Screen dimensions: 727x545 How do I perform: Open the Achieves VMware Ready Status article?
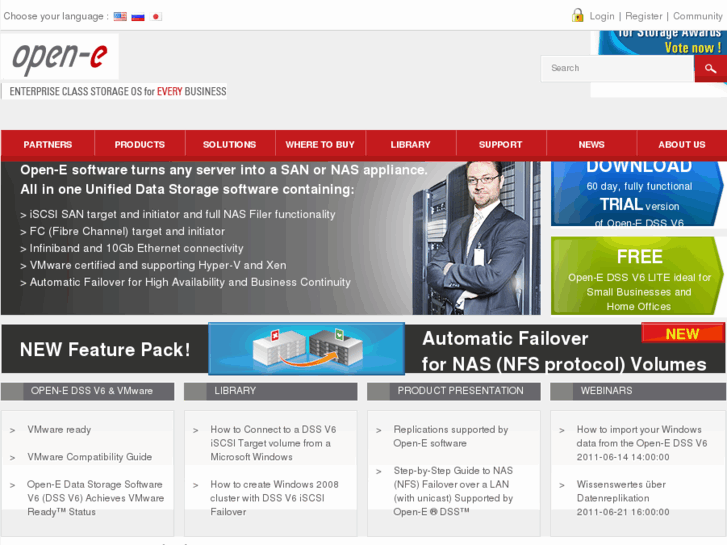pos(95,498)
